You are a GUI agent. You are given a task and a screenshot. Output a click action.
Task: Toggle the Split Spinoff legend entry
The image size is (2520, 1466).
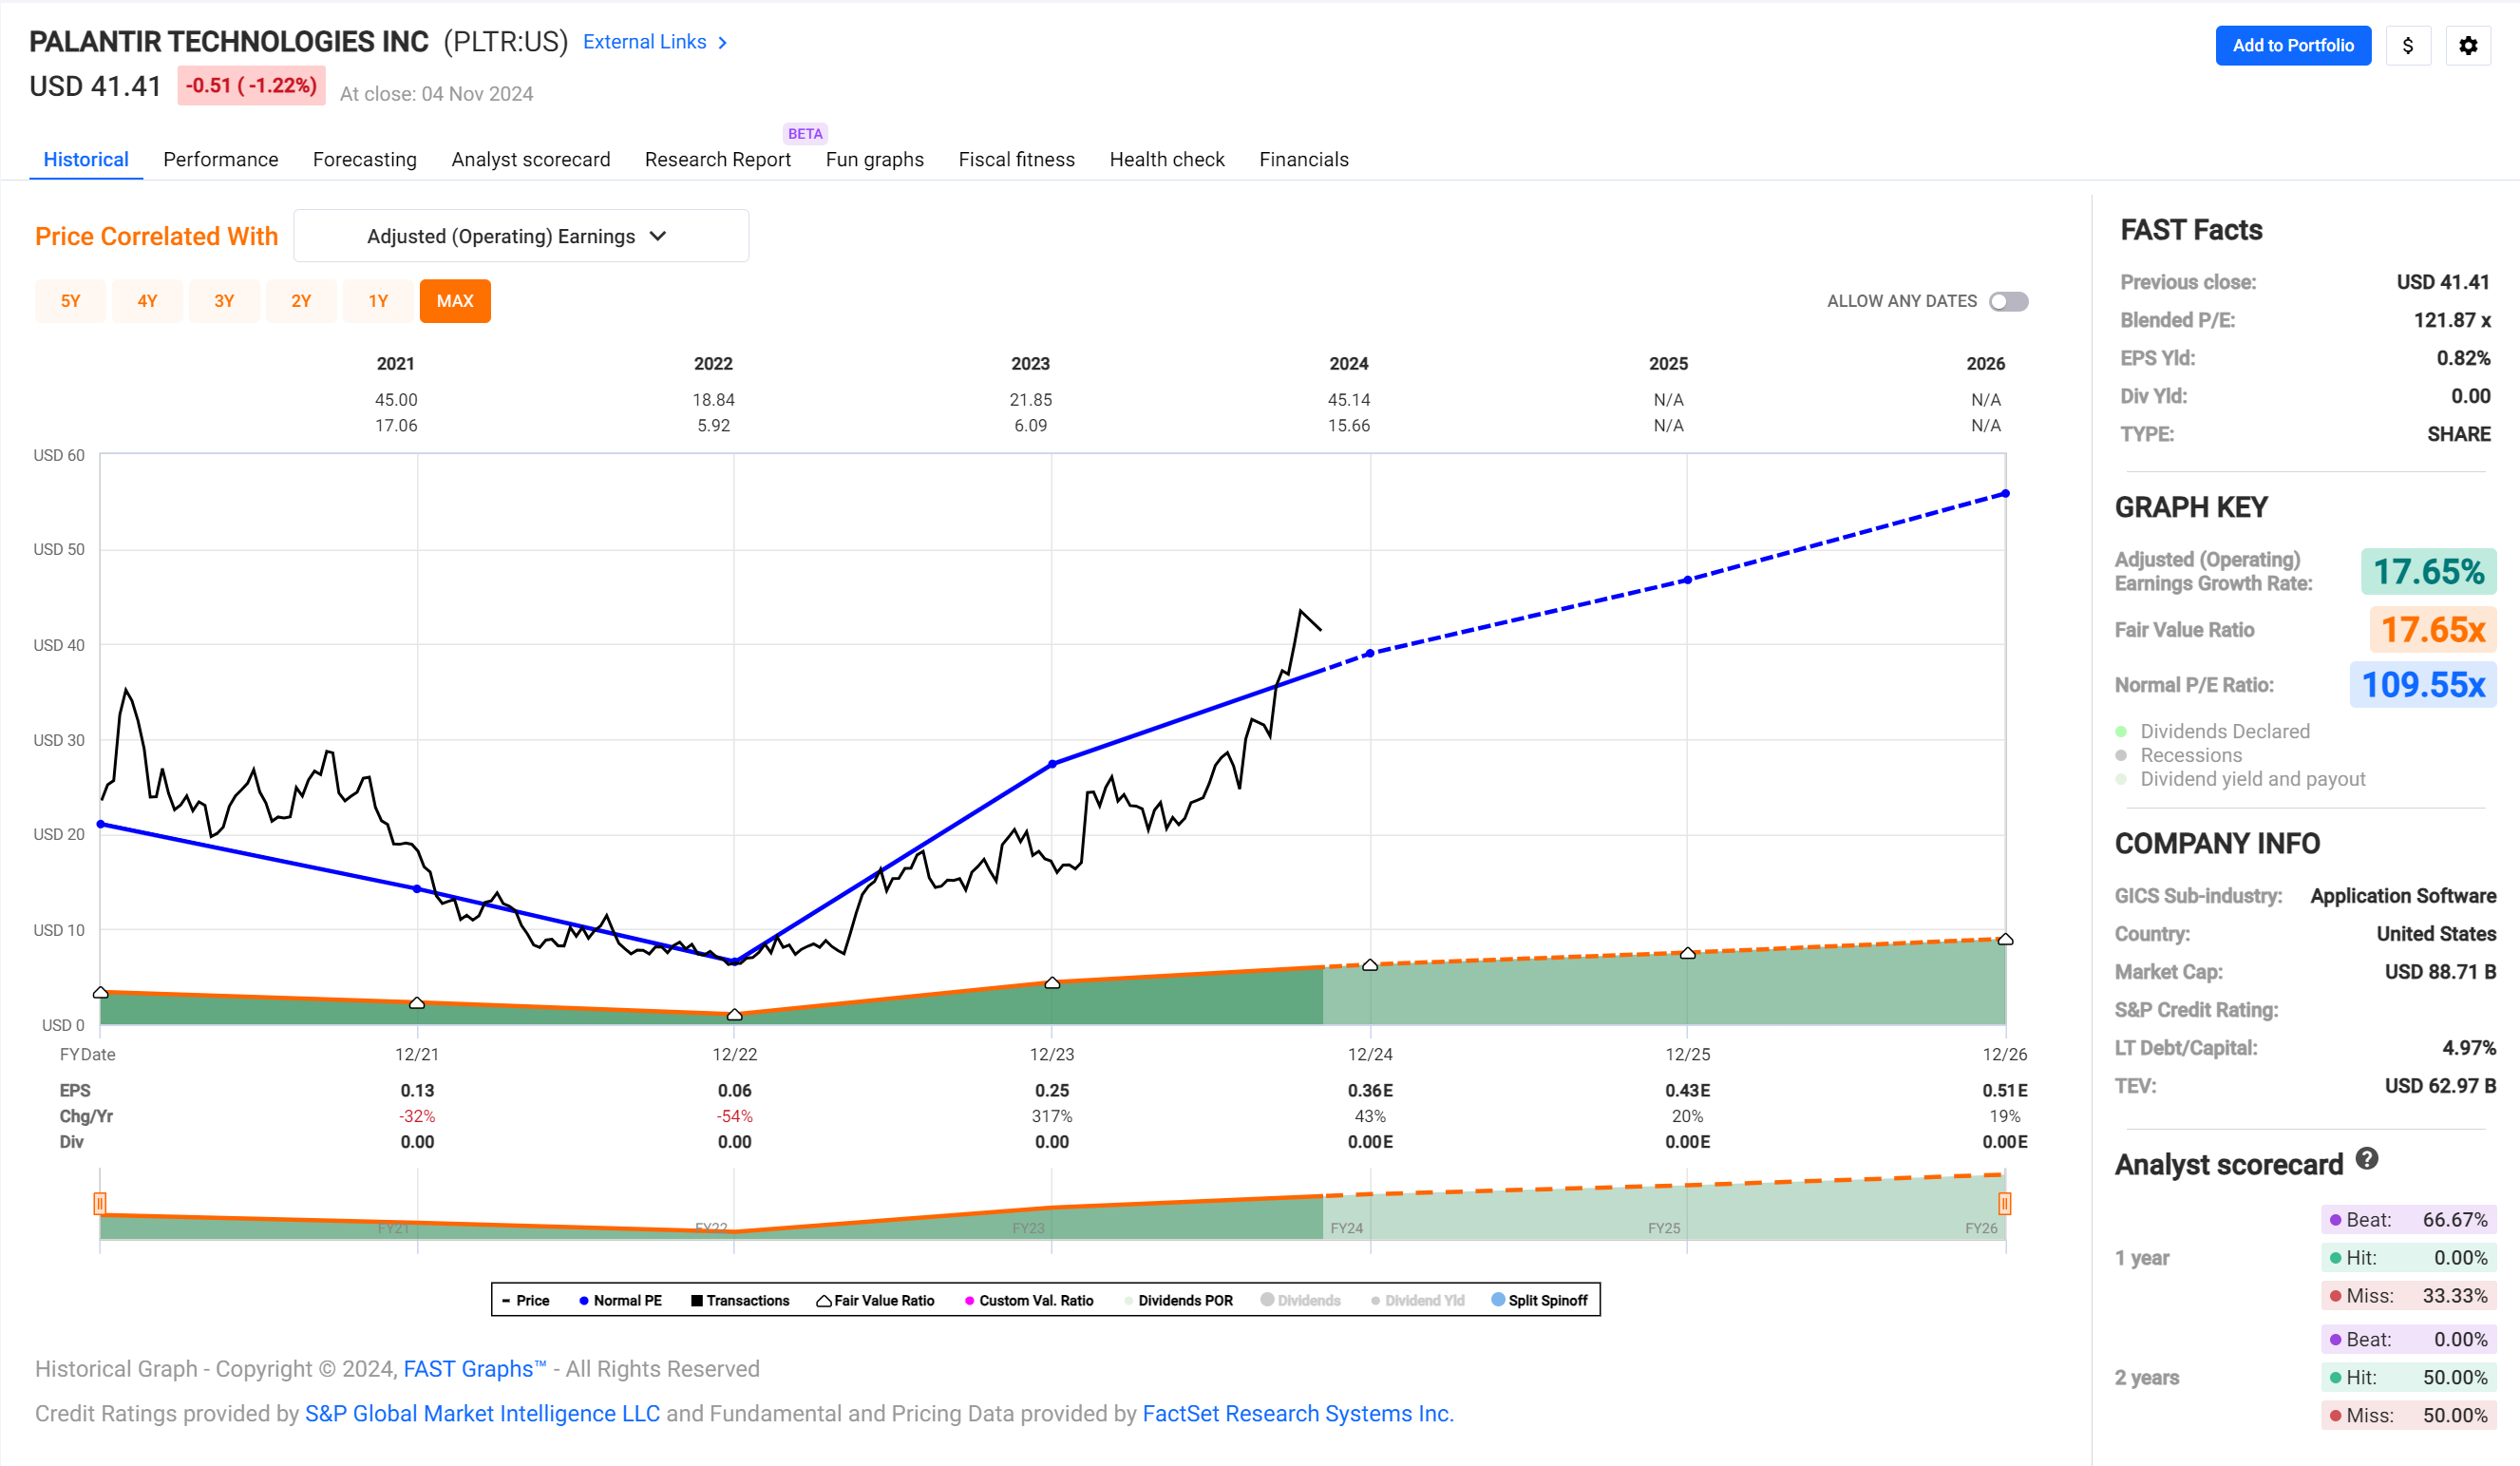point(1539,1300)
